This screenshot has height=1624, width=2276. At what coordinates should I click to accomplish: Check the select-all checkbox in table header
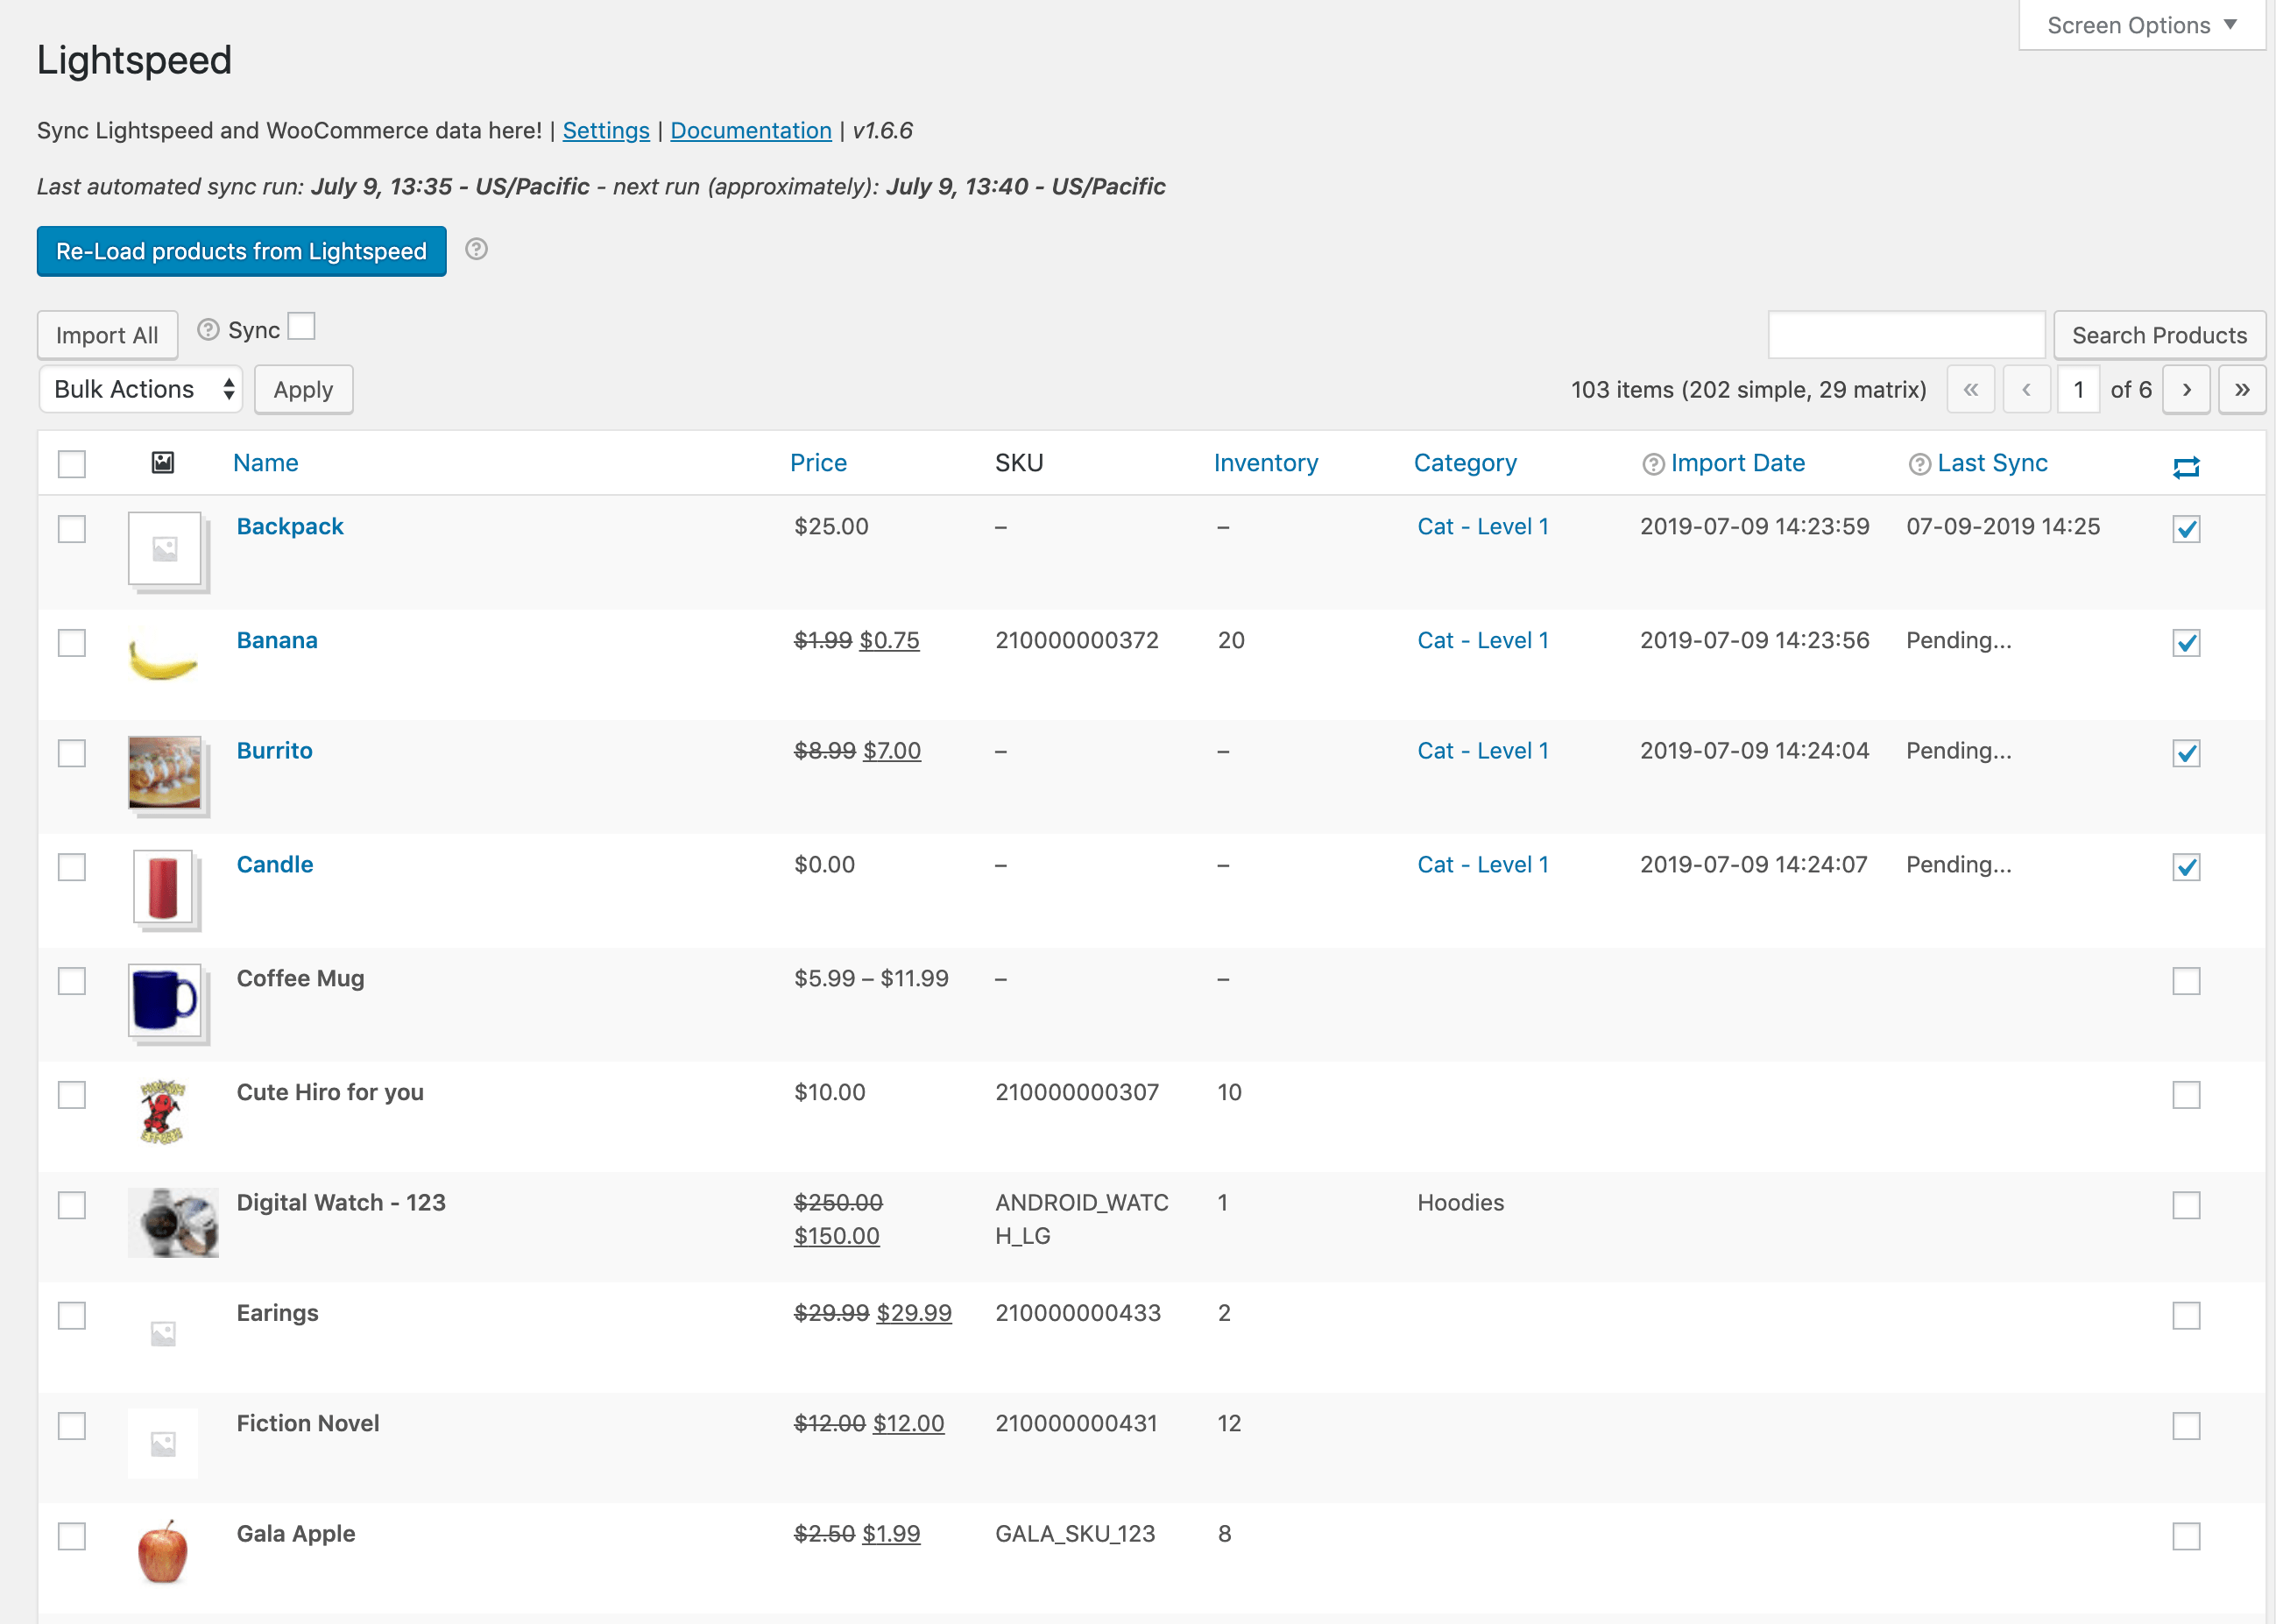point(71,463)
